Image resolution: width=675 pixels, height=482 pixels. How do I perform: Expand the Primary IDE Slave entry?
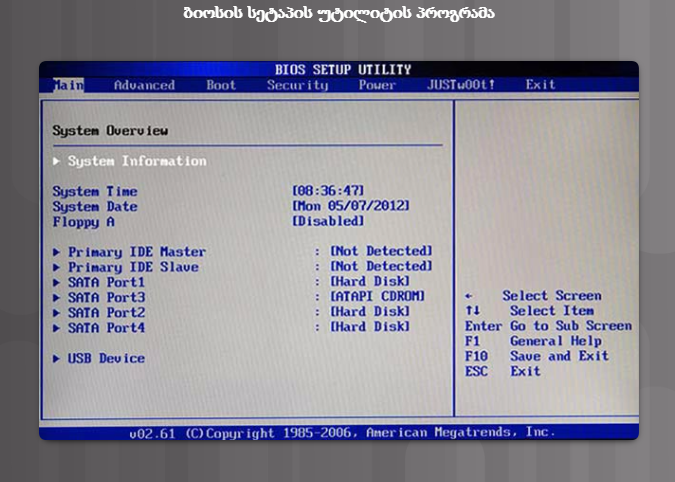coord(132,267)
